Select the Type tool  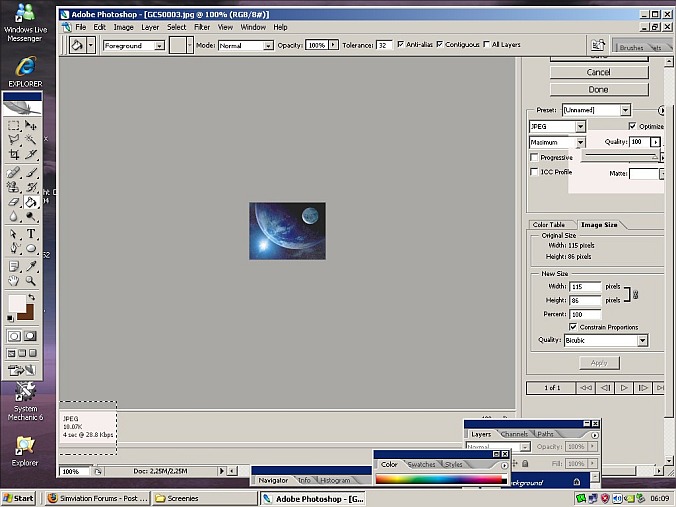(x=31, y=233)
